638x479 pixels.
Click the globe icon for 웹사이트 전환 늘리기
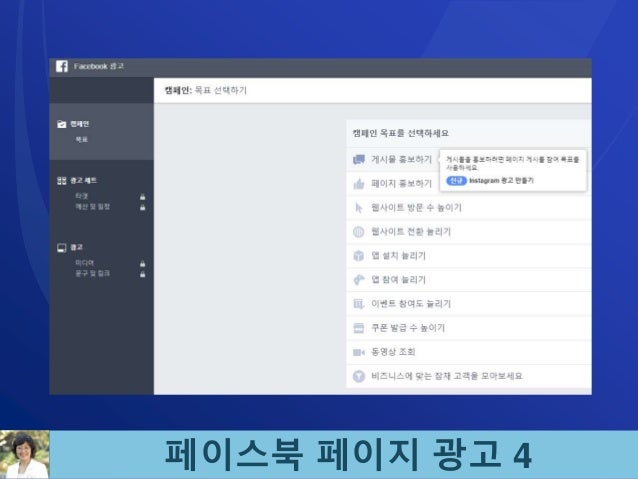(358, 232)
